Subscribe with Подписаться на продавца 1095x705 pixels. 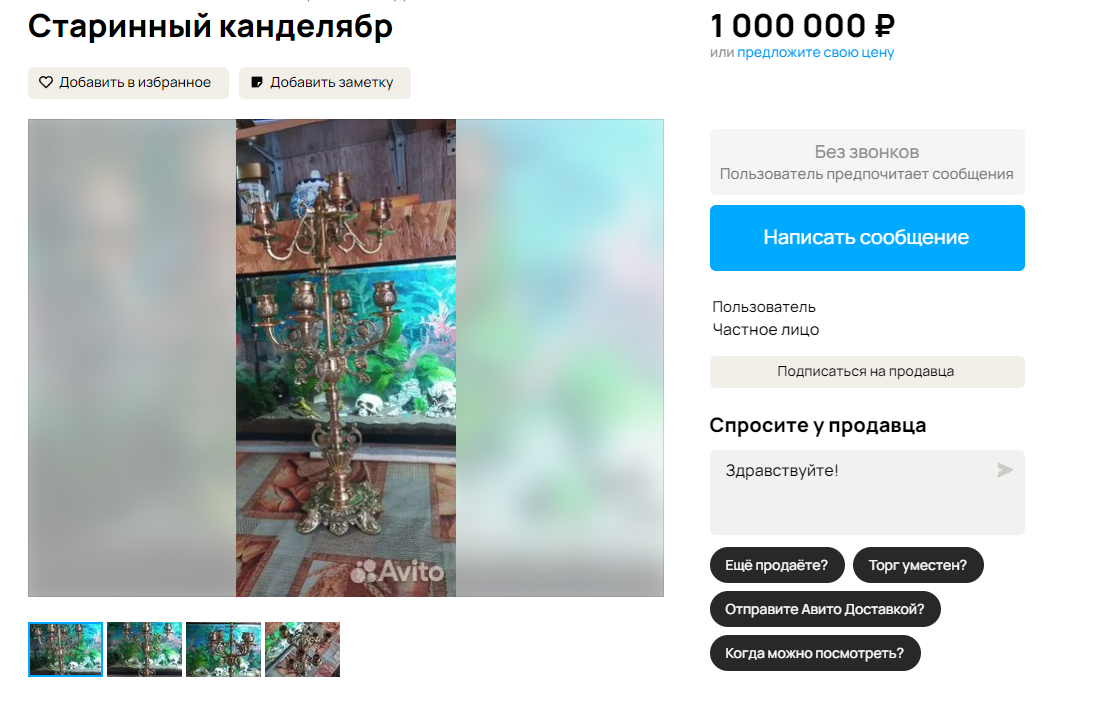tap(867, 372)
